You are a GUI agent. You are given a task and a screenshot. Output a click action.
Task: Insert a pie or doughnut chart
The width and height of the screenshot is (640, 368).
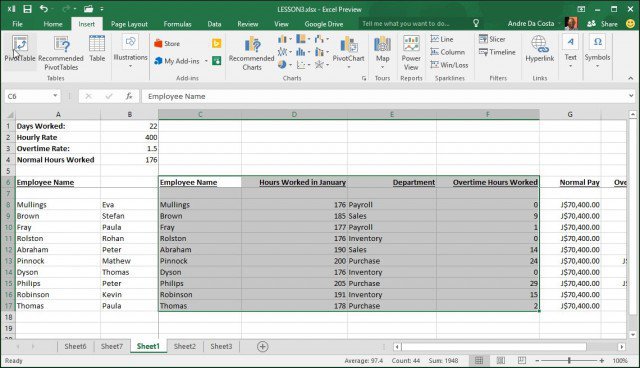284,64
